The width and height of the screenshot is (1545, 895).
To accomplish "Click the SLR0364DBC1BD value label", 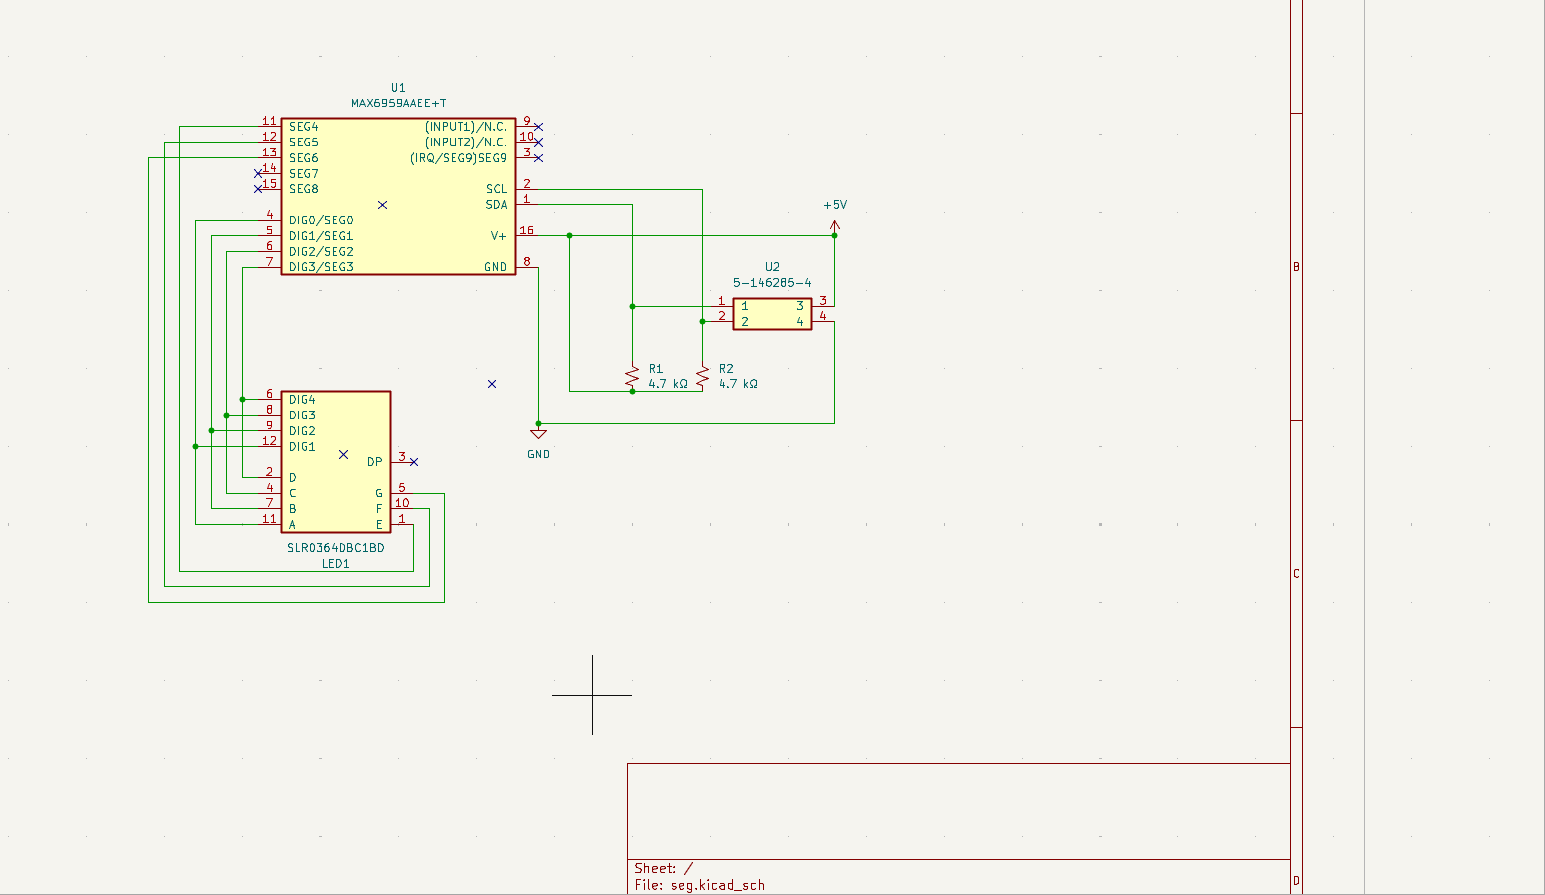I will [336, 548].
